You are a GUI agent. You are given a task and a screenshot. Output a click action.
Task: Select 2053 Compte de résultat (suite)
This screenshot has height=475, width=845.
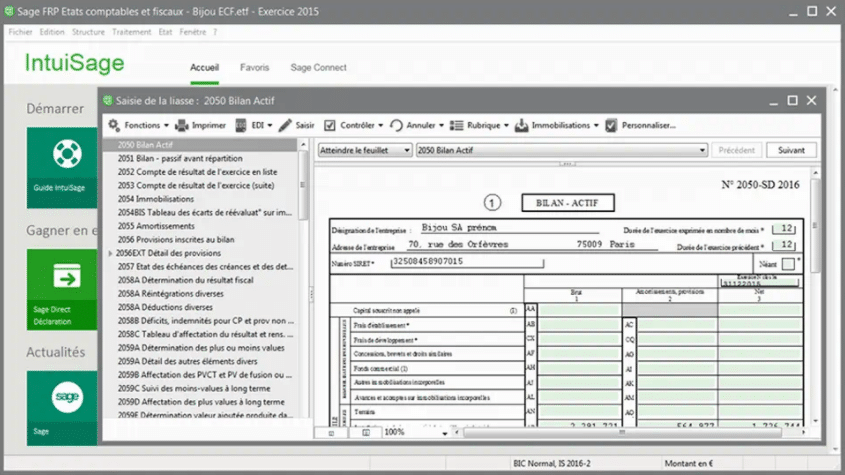tap(196, 185)
